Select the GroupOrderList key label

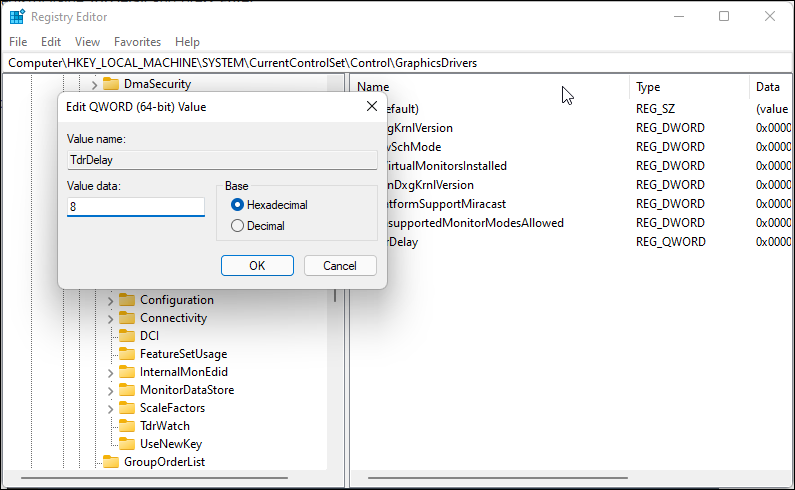(165, 462)
